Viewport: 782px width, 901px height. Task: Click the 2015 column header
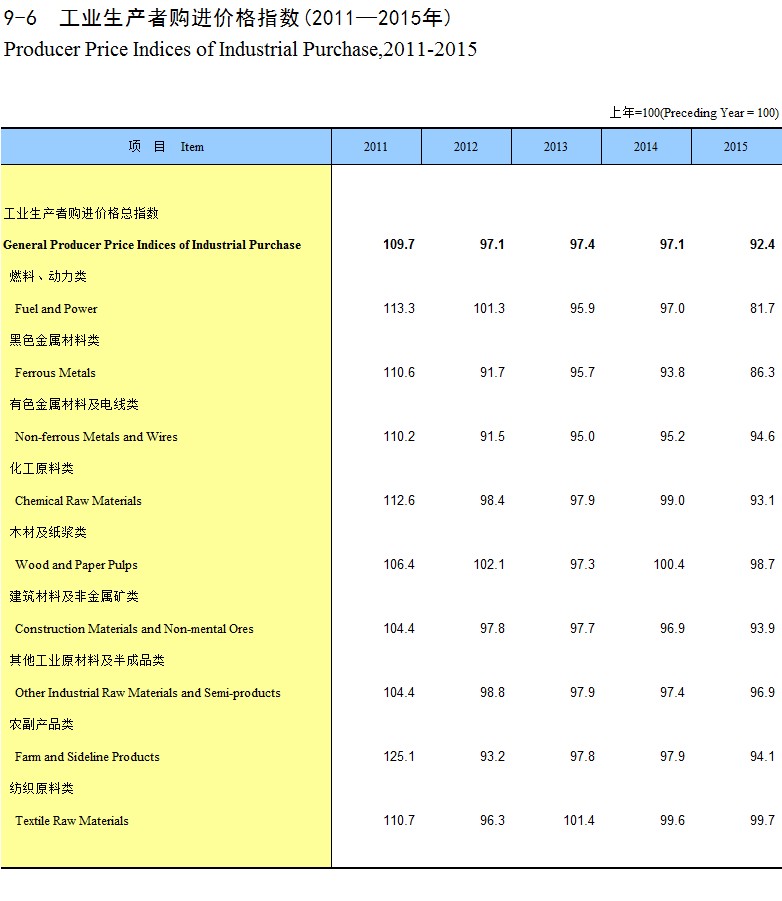(x=737, y=147)
